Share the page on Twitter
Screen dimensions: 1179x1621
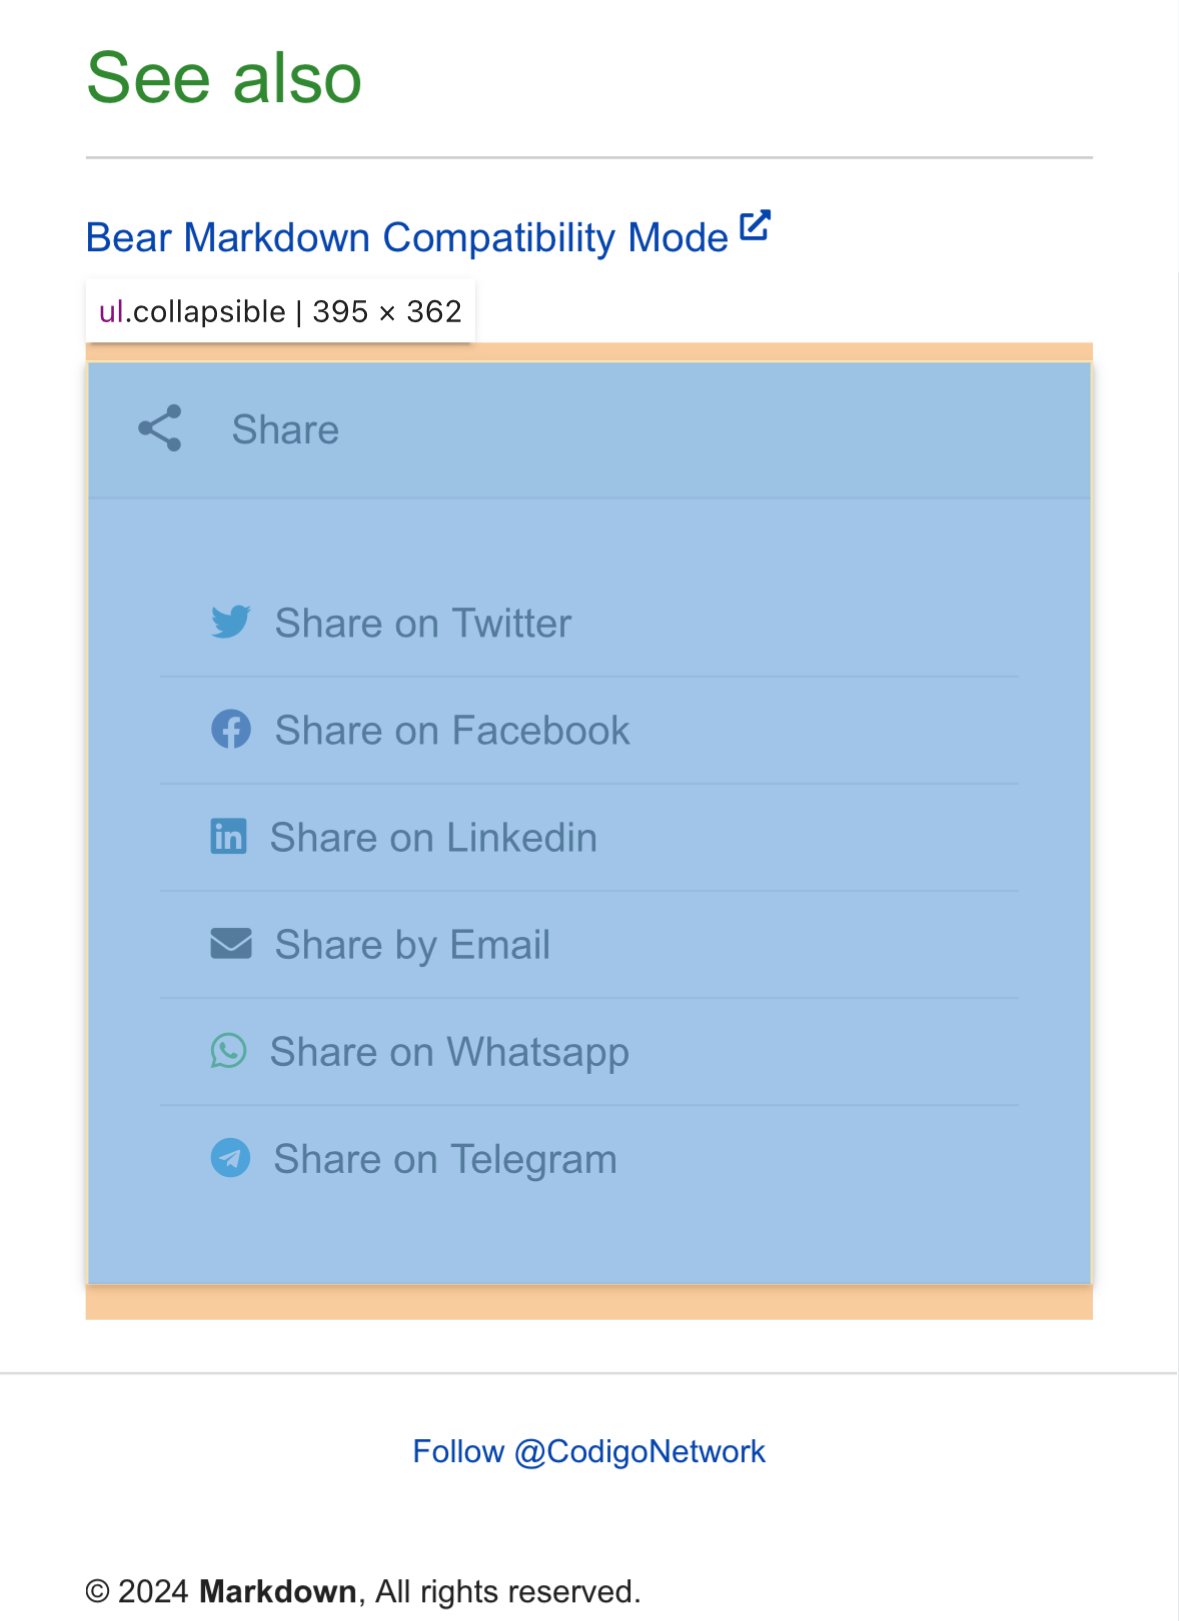(x=422, y=622)
